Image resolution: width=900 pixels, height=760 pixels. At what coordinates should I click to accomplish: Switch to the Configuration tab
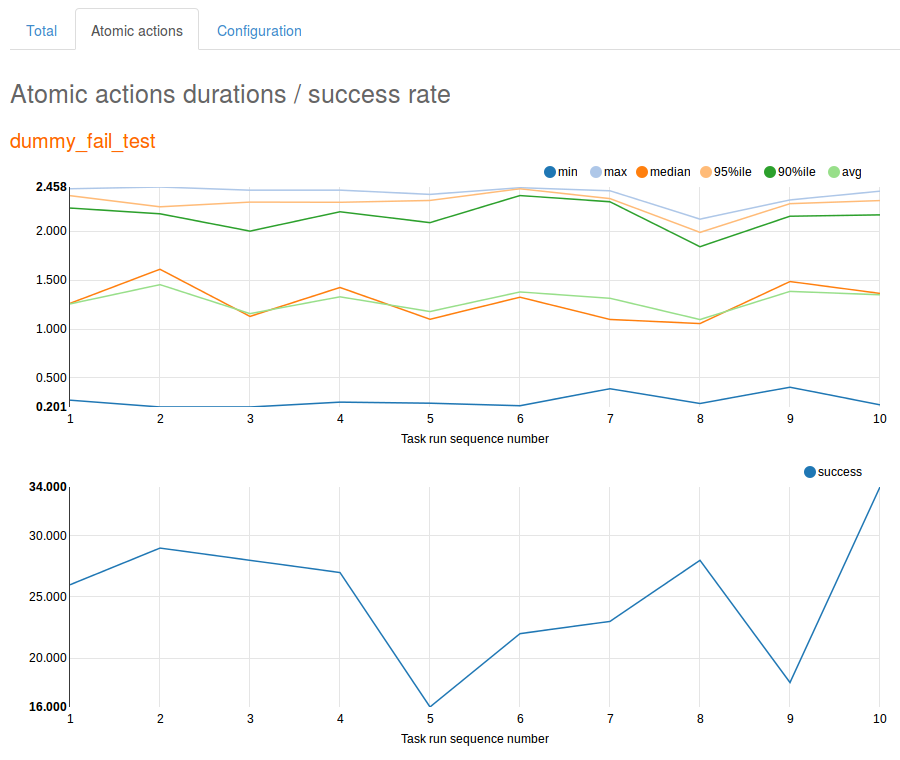[x=259, y=31]
